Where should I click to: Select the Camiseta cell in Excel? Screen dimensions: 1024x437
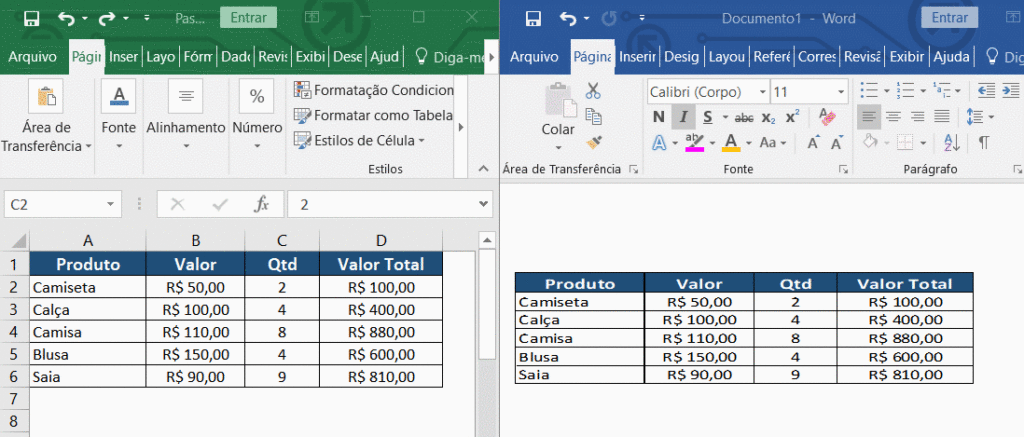(x=88, y=287)
